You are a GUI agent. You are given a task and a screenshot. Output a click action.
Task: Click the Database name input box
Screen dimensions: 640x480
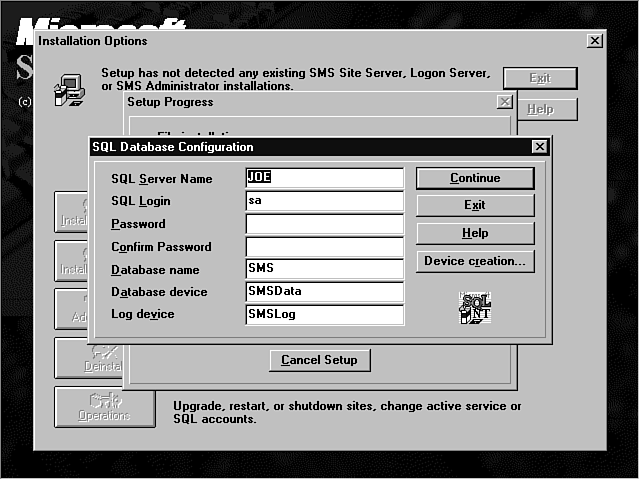(324, 269)
